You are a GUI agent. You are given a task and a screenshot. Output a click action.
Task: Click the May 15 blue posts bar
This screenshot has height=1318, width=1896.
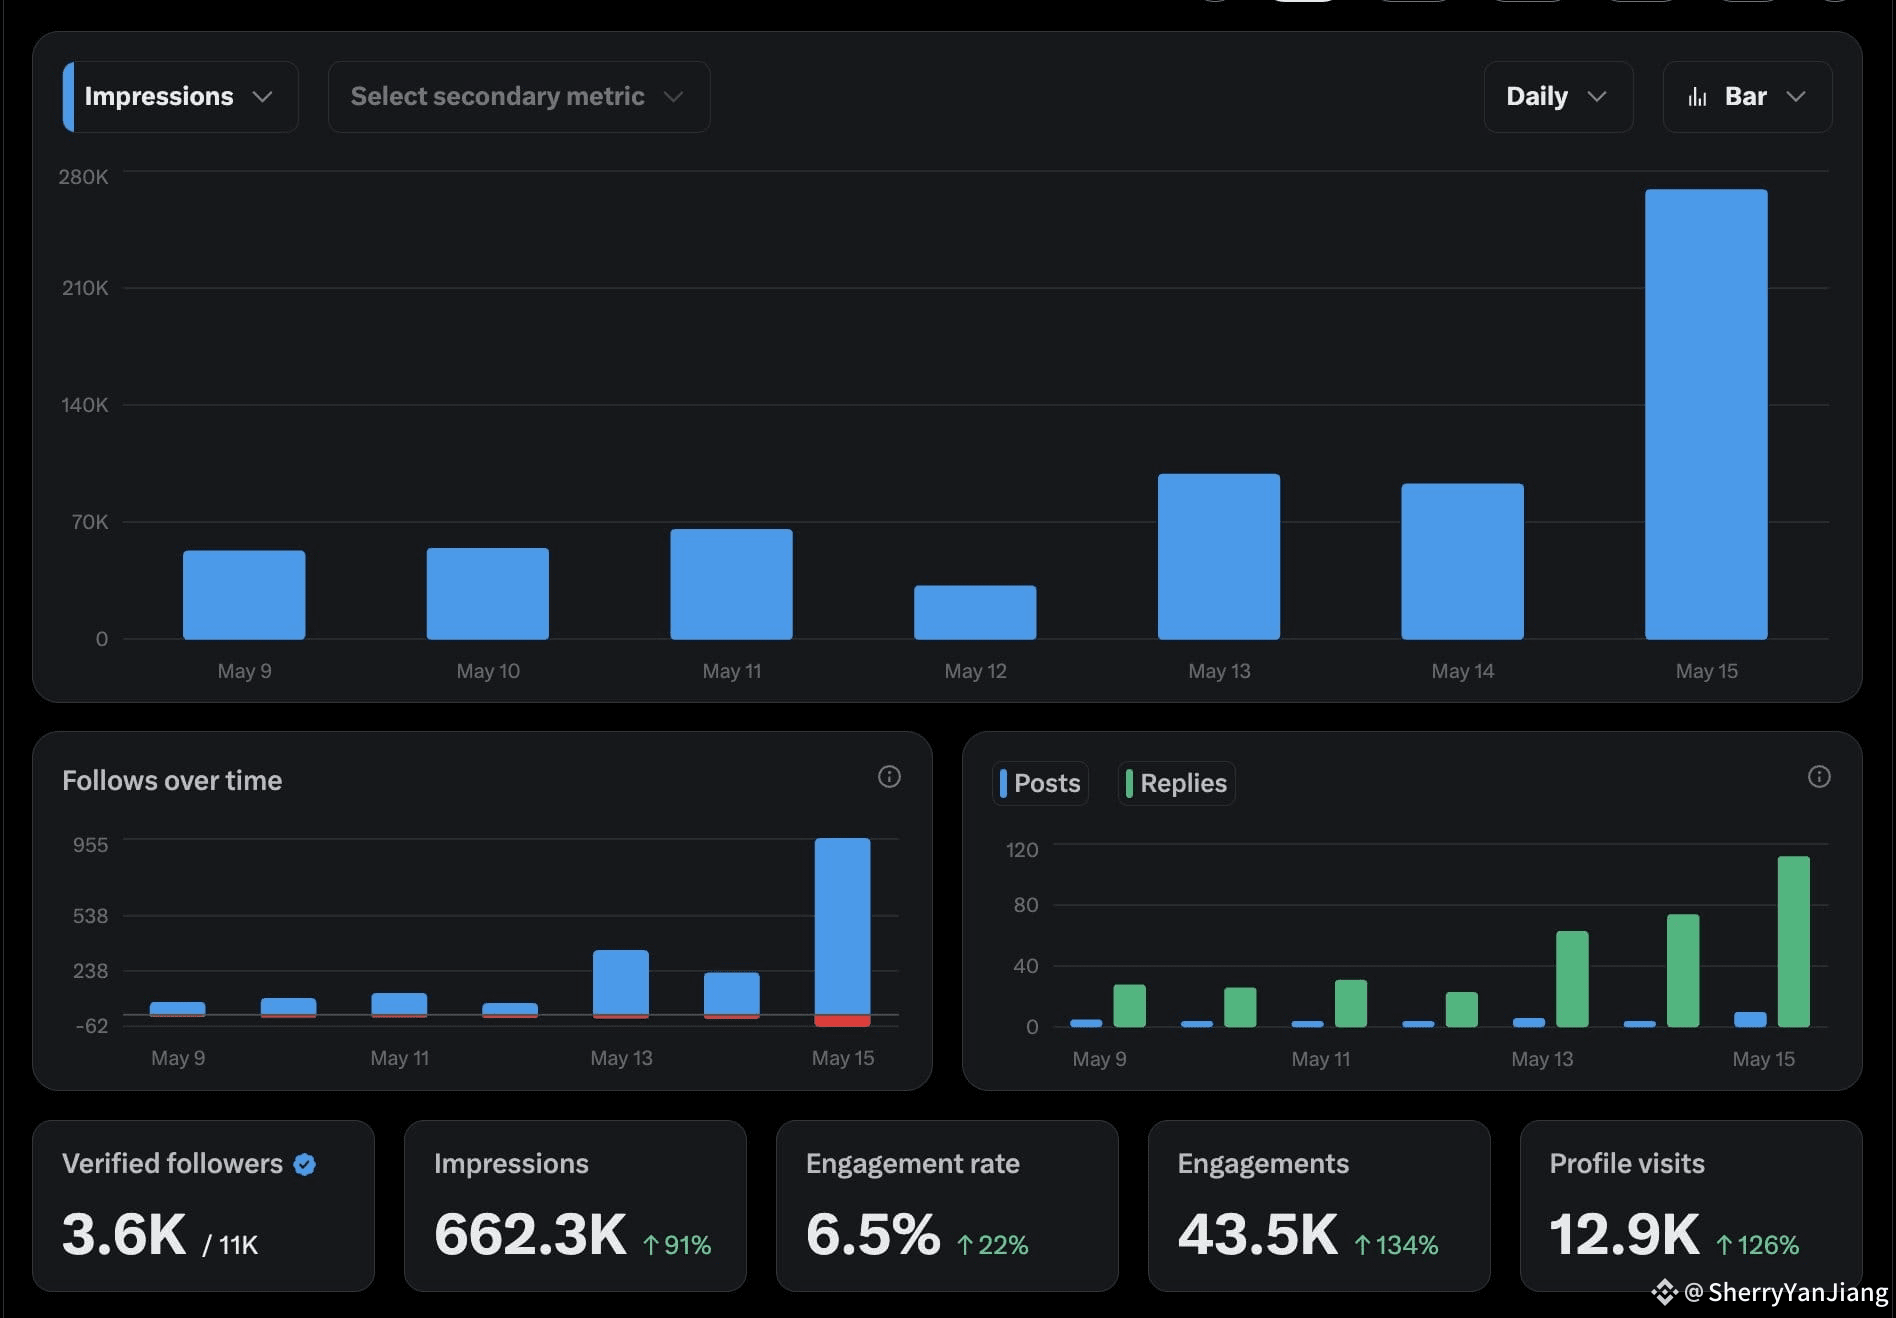tap(1750, 1019)
